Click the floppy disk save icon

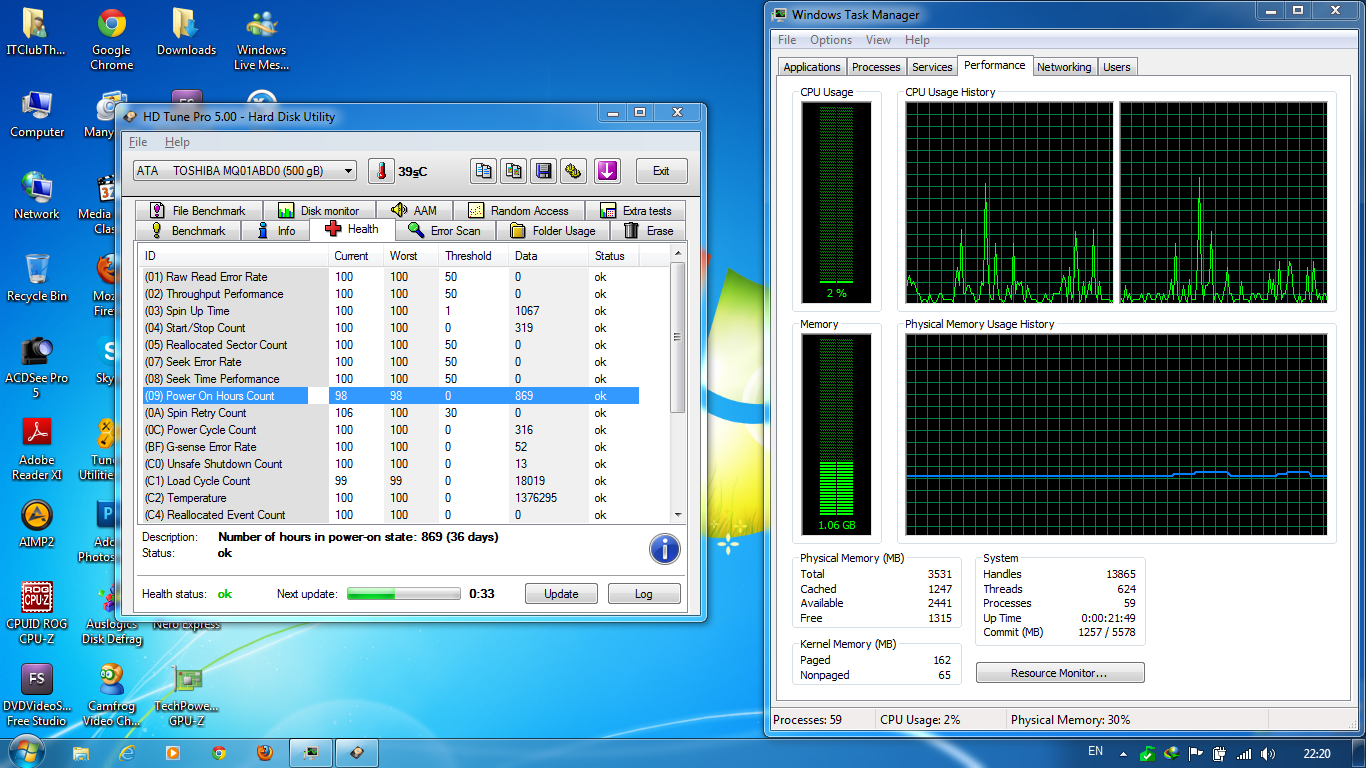(543, 171)
